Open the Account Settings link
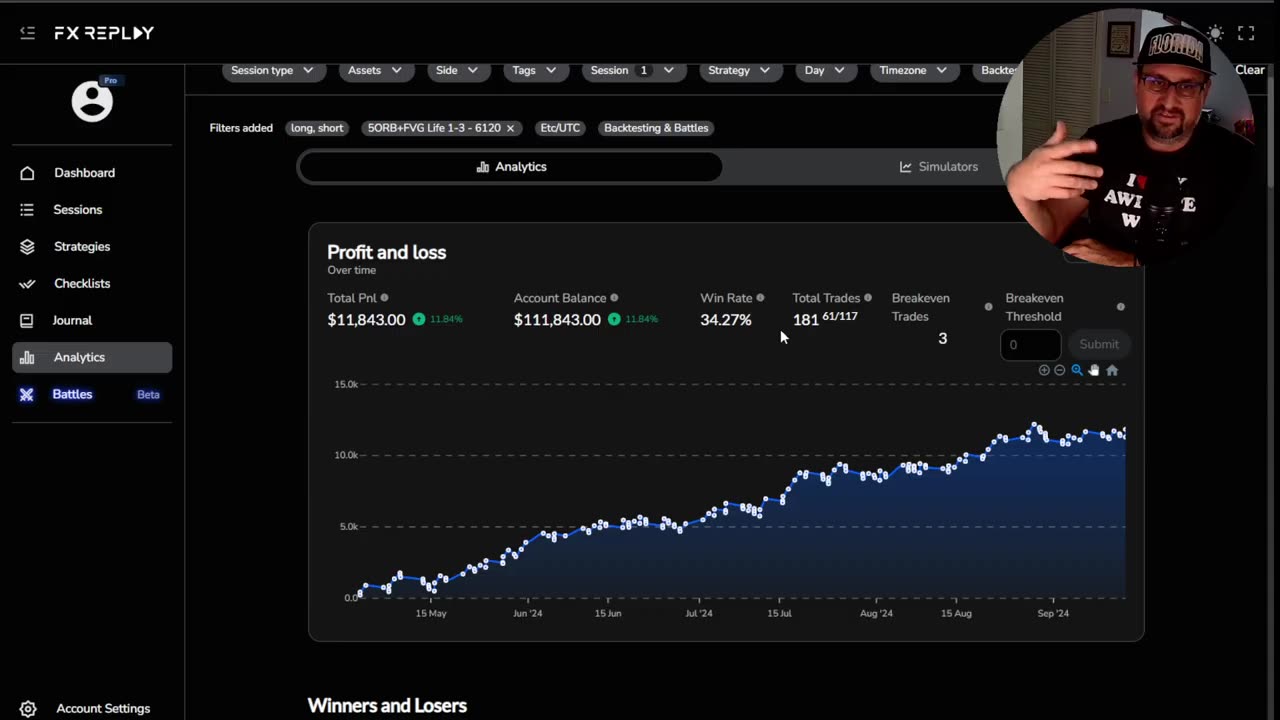Viewport: 1280px width, 720px height. [x=103, y=709]
